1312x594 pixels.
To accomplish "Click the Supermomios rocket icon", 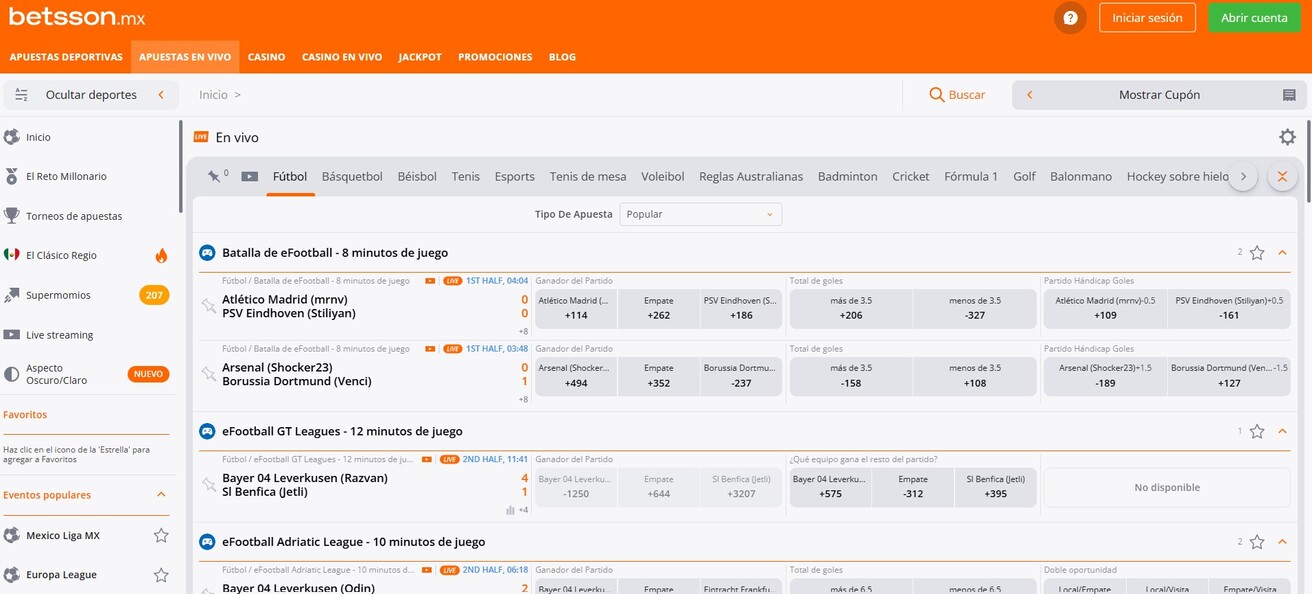I will click(12, 295).
